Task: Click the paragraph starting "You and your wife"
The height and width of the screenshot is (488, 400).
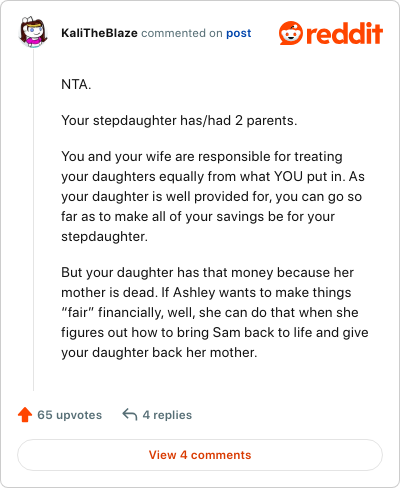Action: (213, 196)
